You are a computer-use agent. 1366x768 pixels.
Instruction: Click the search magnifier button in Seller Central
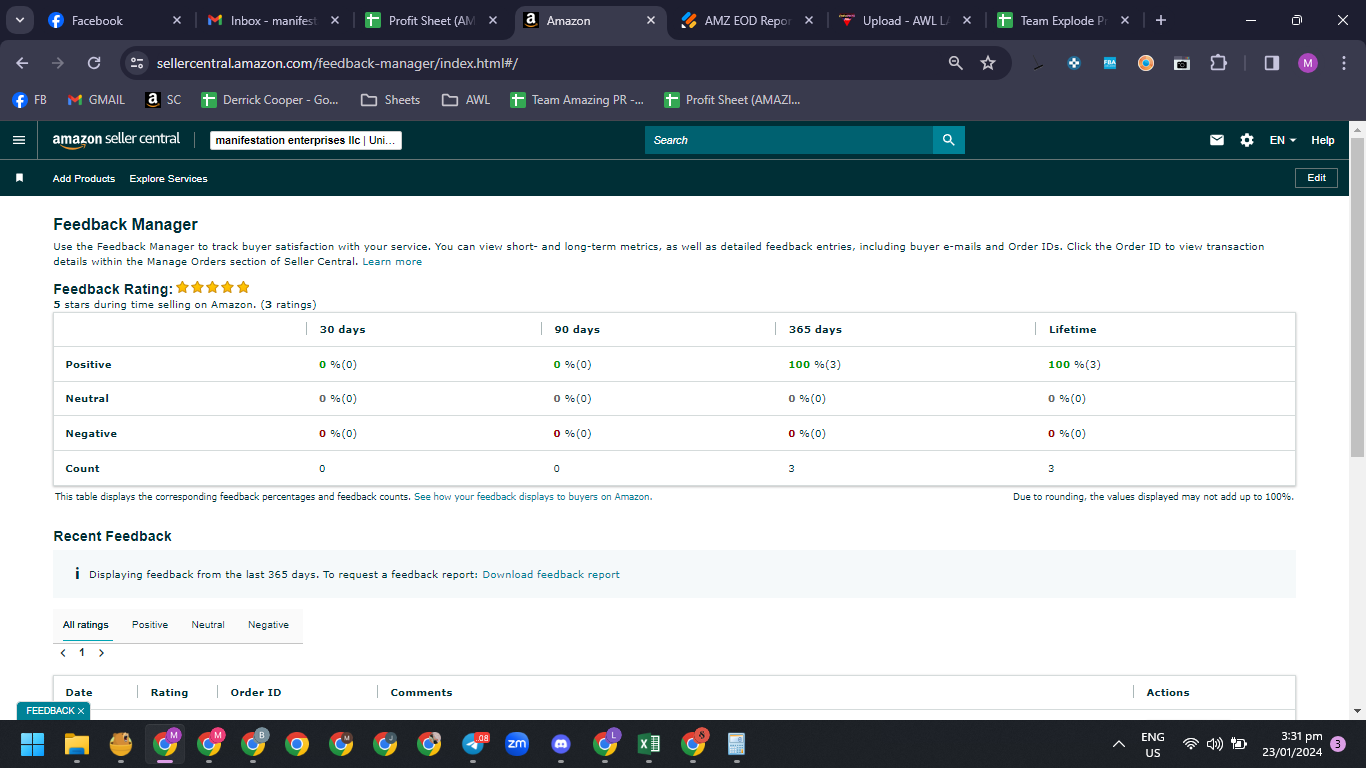pos(949,140)
